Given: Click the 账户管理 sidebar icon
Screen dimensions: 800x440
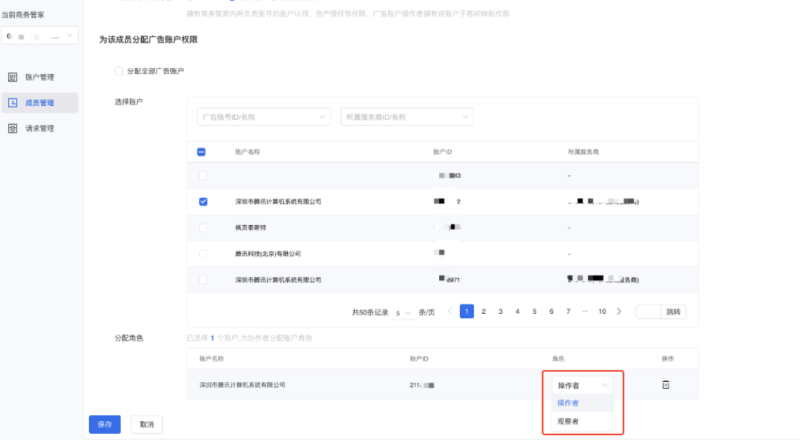Looking at the screenshot, I should pos(13,77).
